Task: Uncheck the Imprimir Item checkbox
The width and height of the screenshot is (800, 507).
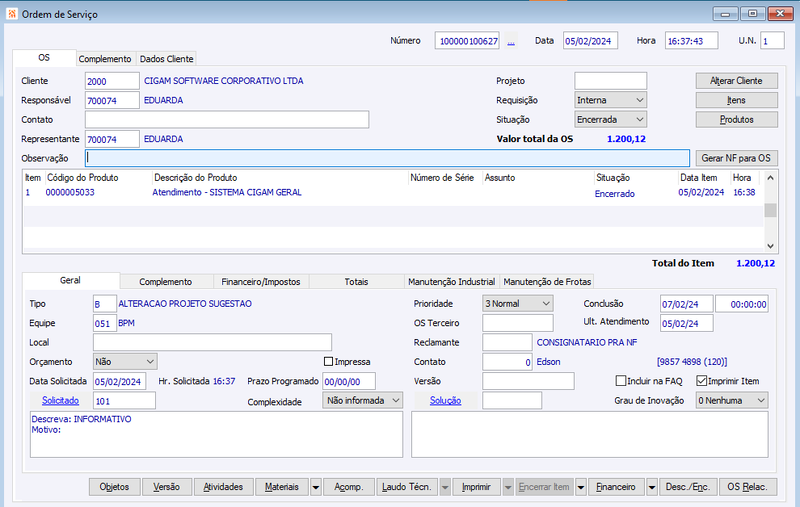Action: coord(702,381)
